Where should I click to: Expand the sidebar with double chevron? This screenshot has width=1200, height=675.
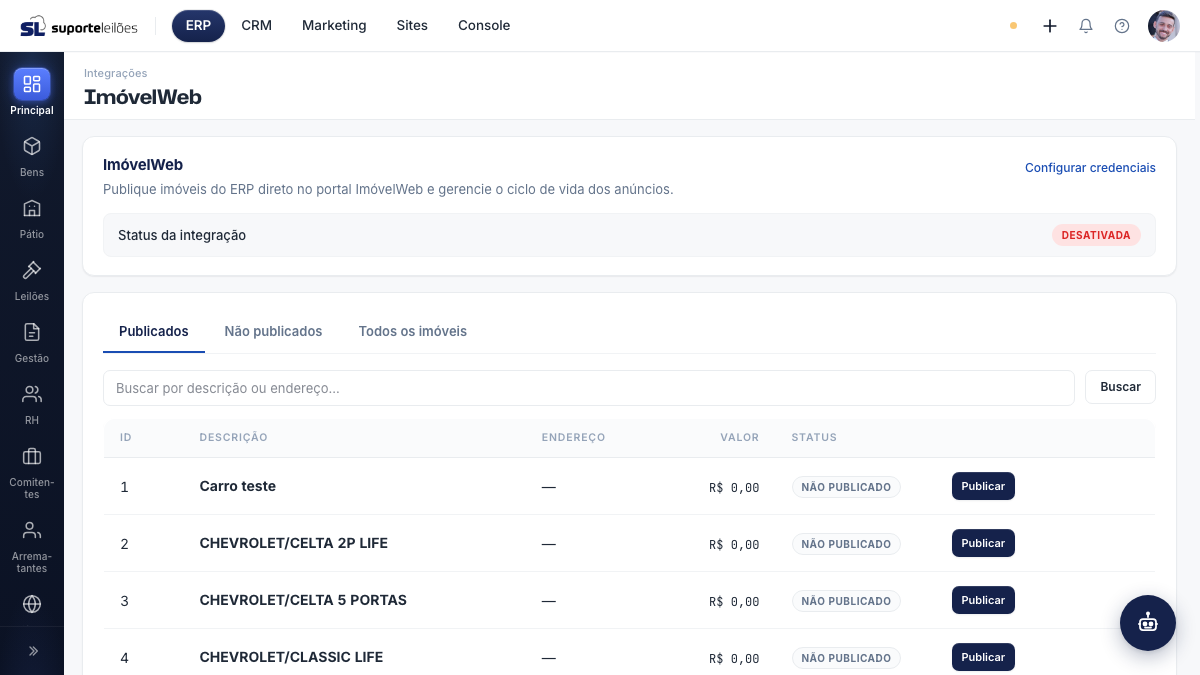pos(32,651)
